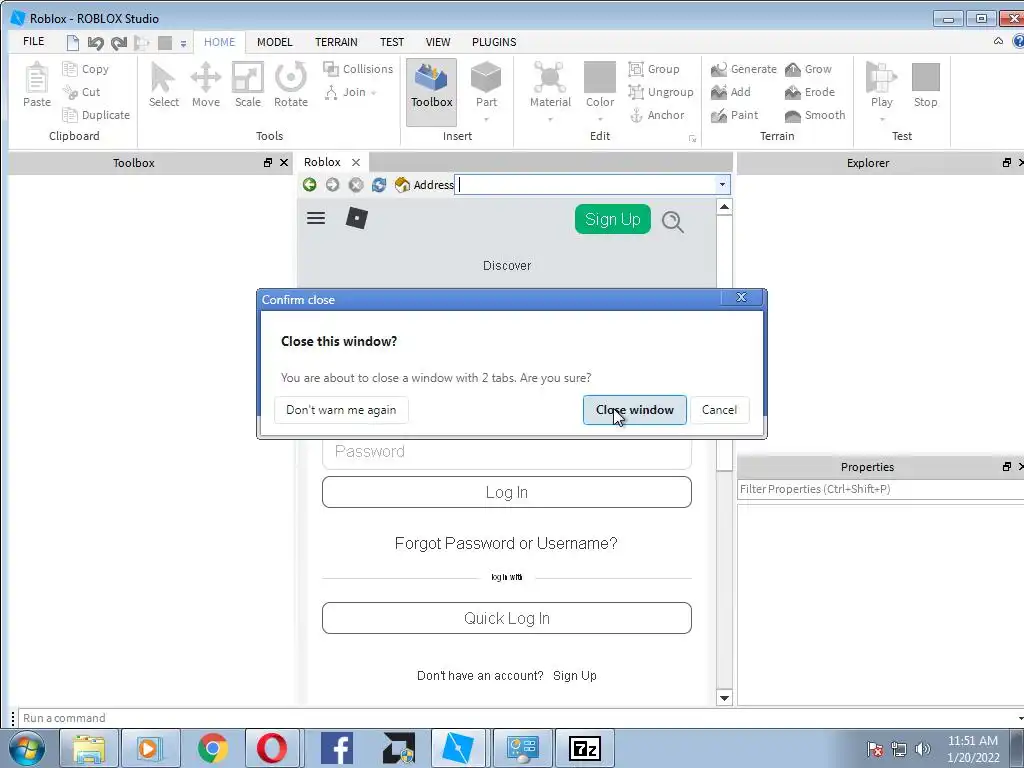The image size is (1024, 768).
Task: Open the Address bar dropdown
Action: [x=722, y=185]
